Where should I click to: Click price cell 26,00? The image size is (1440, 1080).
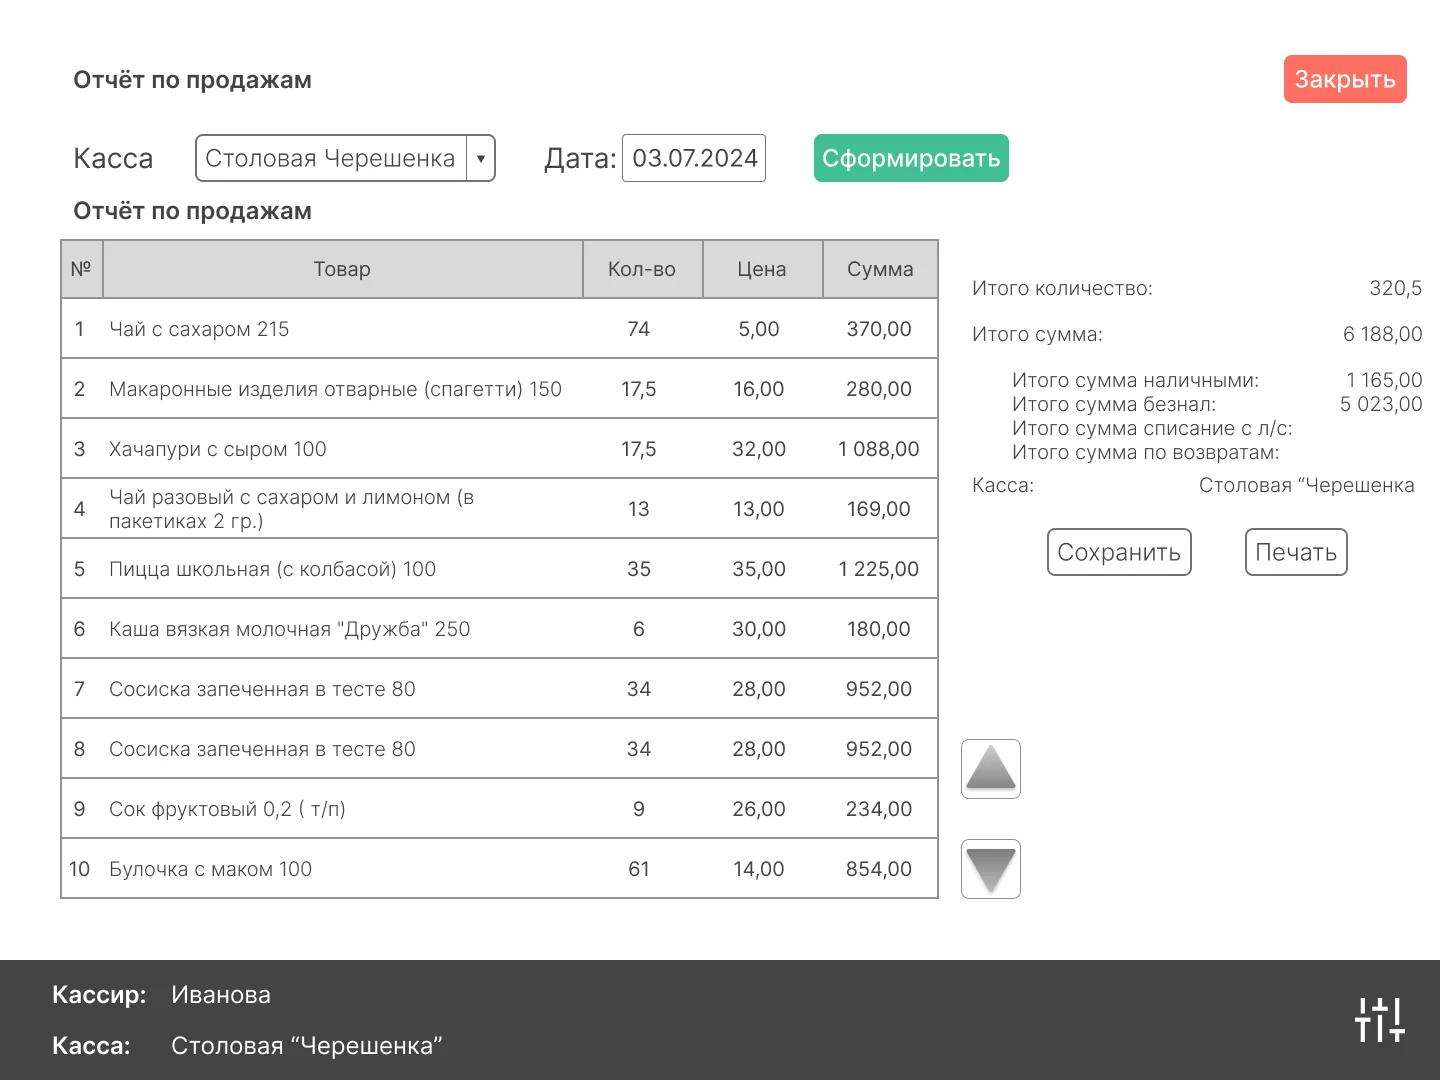pyautogui.click(x=759, y=809)
